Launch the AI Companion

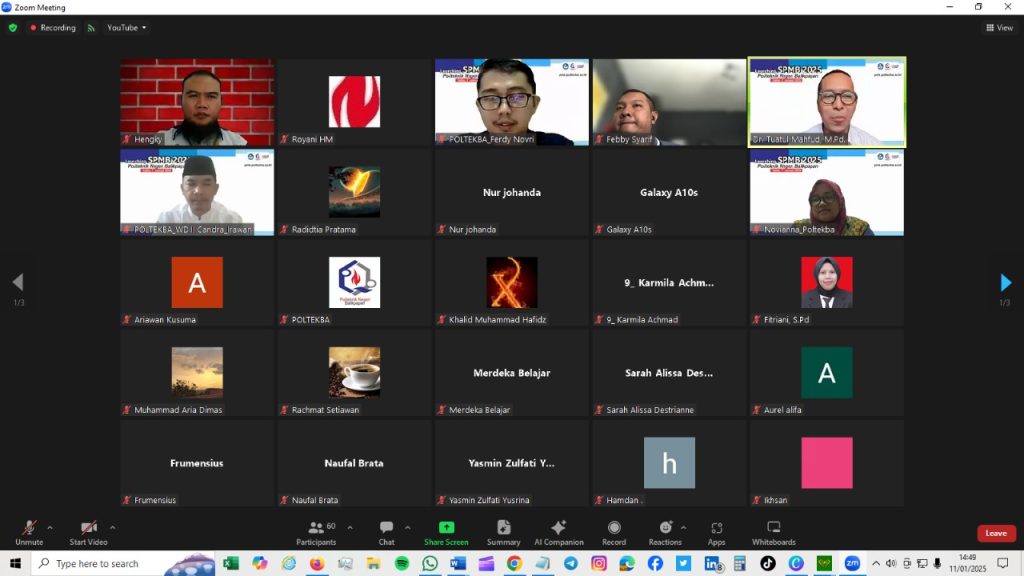(x=558, y=532)
